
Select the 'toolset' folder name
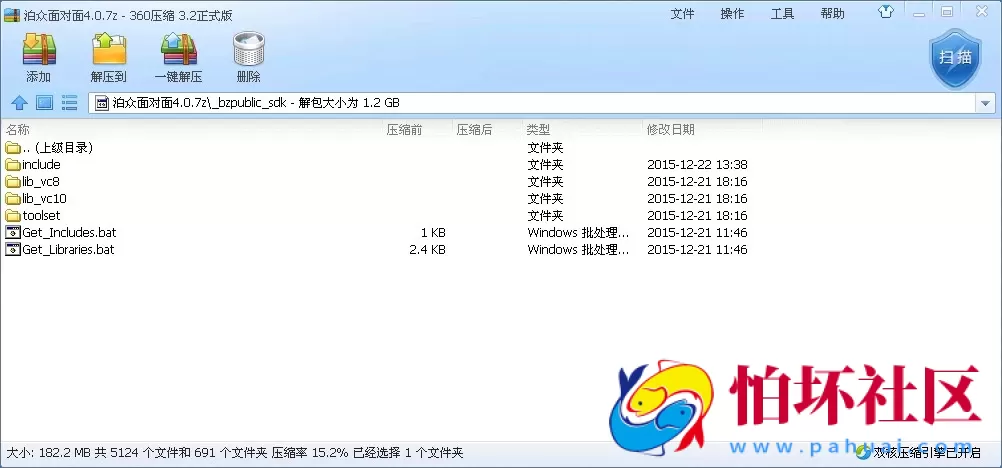(x=41, y=215)
